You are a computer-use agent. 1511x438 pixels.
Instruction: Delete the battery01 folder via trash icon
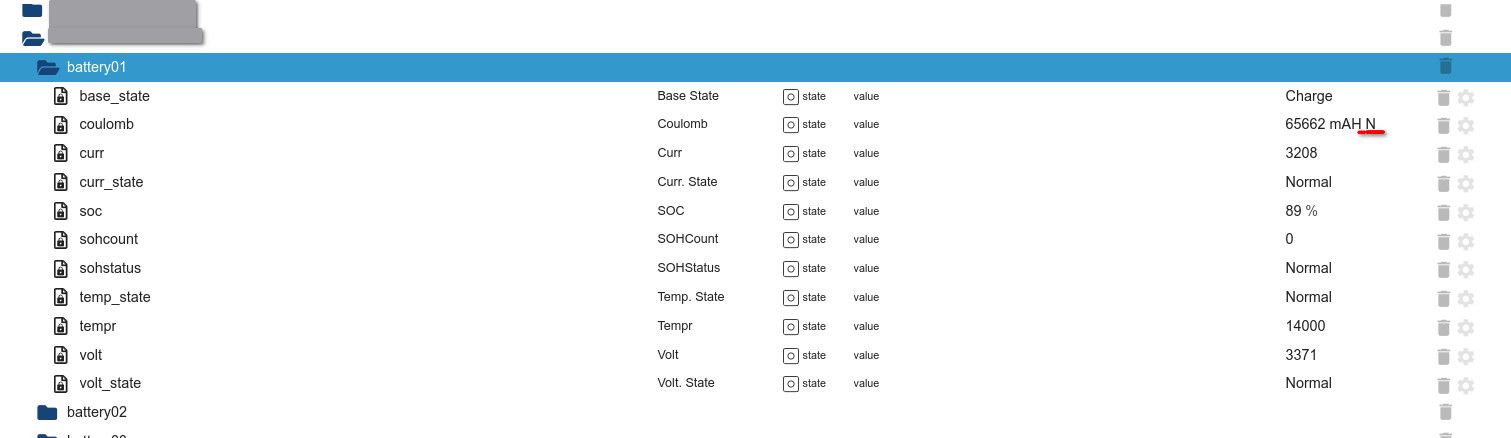[x=1445, y=67]
